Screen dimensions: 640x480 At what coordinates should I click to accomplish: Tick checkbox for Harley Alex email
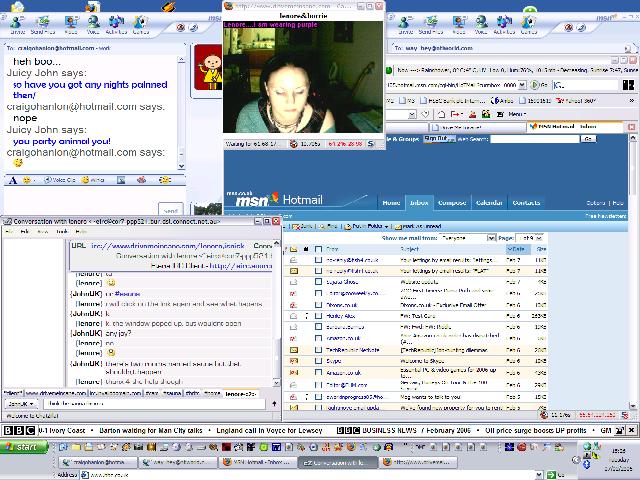coord(318,316)
